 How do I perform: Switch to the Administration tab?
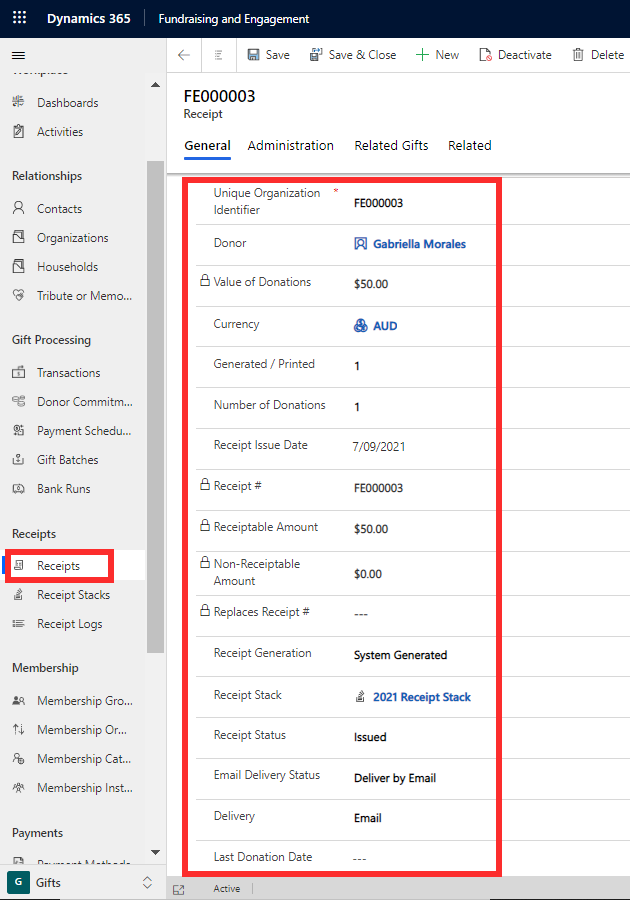click(x=290, y=146)
